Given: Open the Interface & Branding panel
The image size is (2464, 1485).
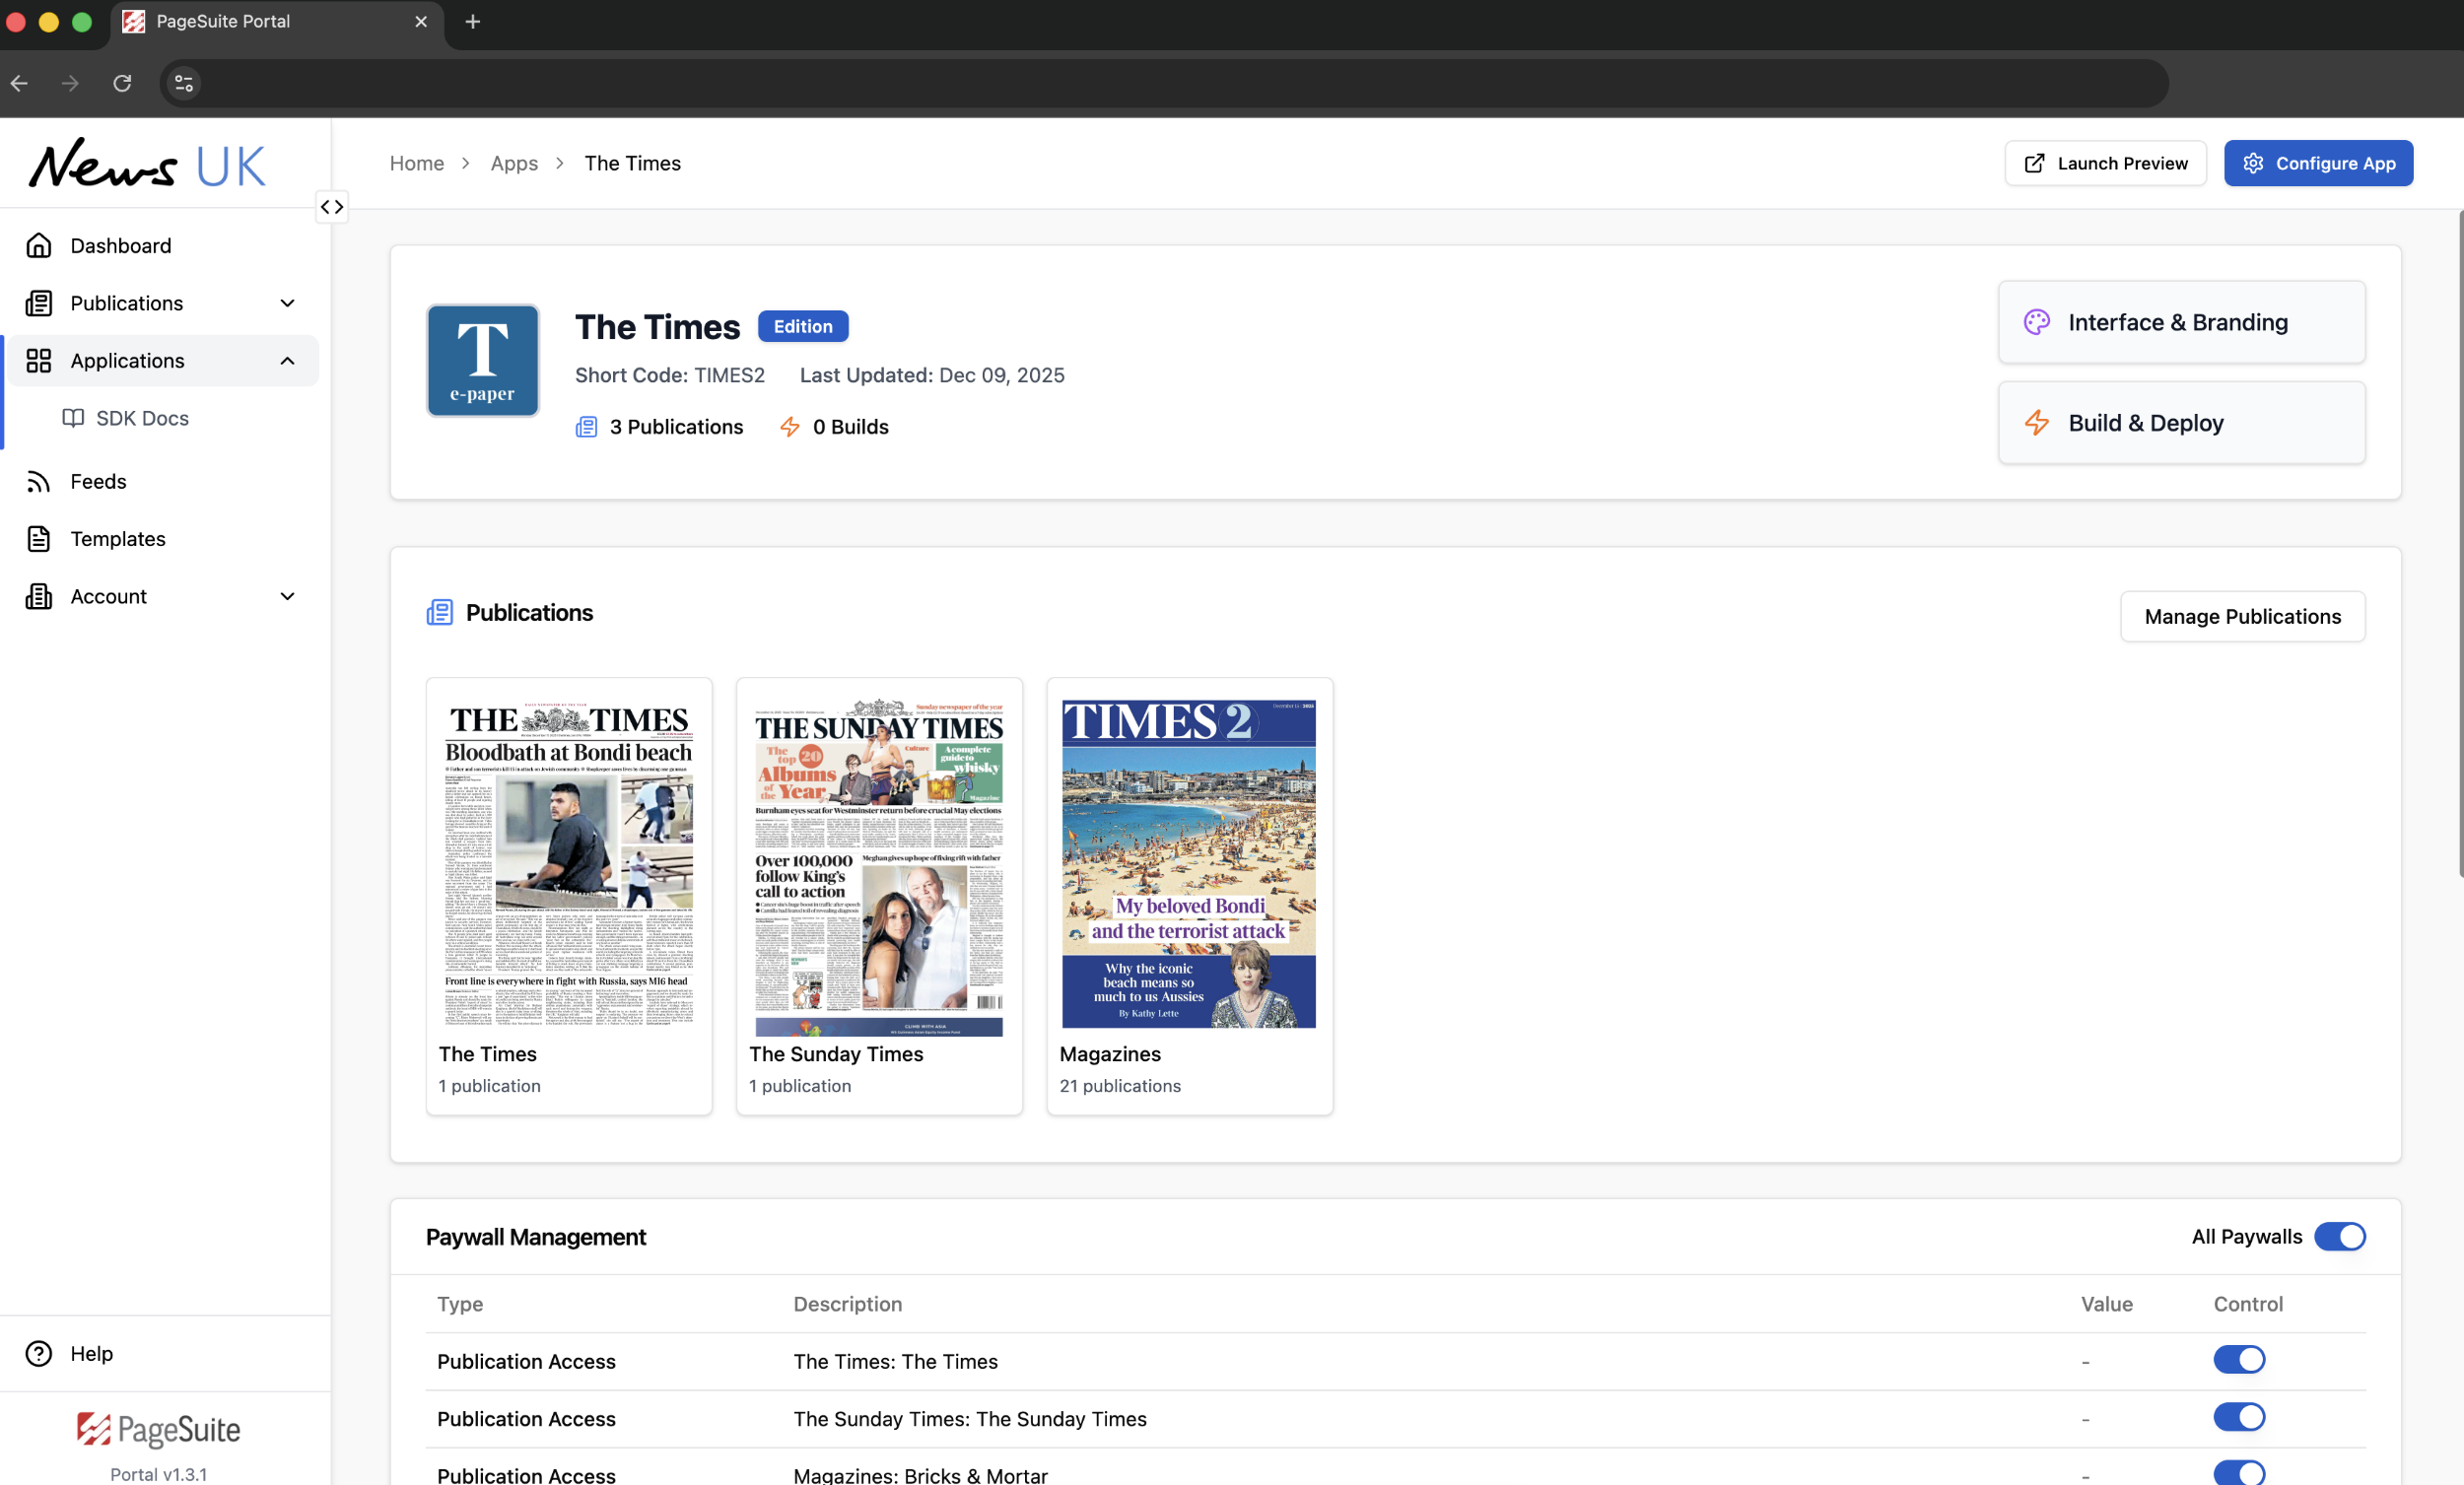Looking at the screenshot, I should (2180, 322).
